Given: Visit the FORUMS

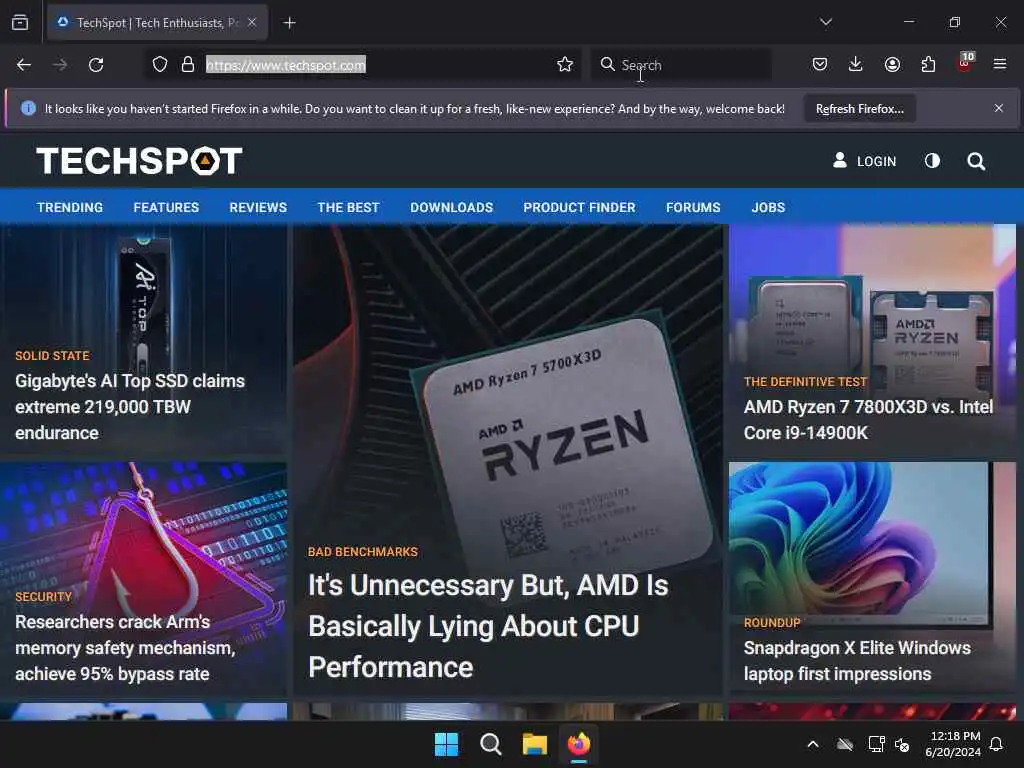Looking at the screenshot, I should 693,208.
